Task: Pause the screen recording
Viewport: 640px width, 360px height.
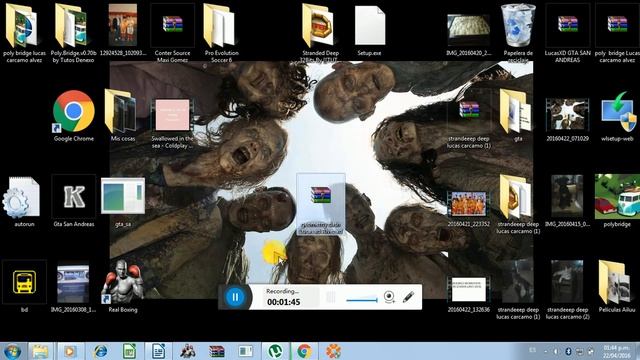Action: (235, 297)
